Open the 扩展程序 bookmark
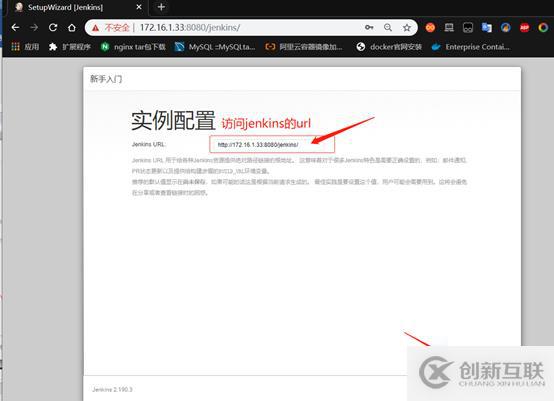554x401 pixels. coord(70,47)
